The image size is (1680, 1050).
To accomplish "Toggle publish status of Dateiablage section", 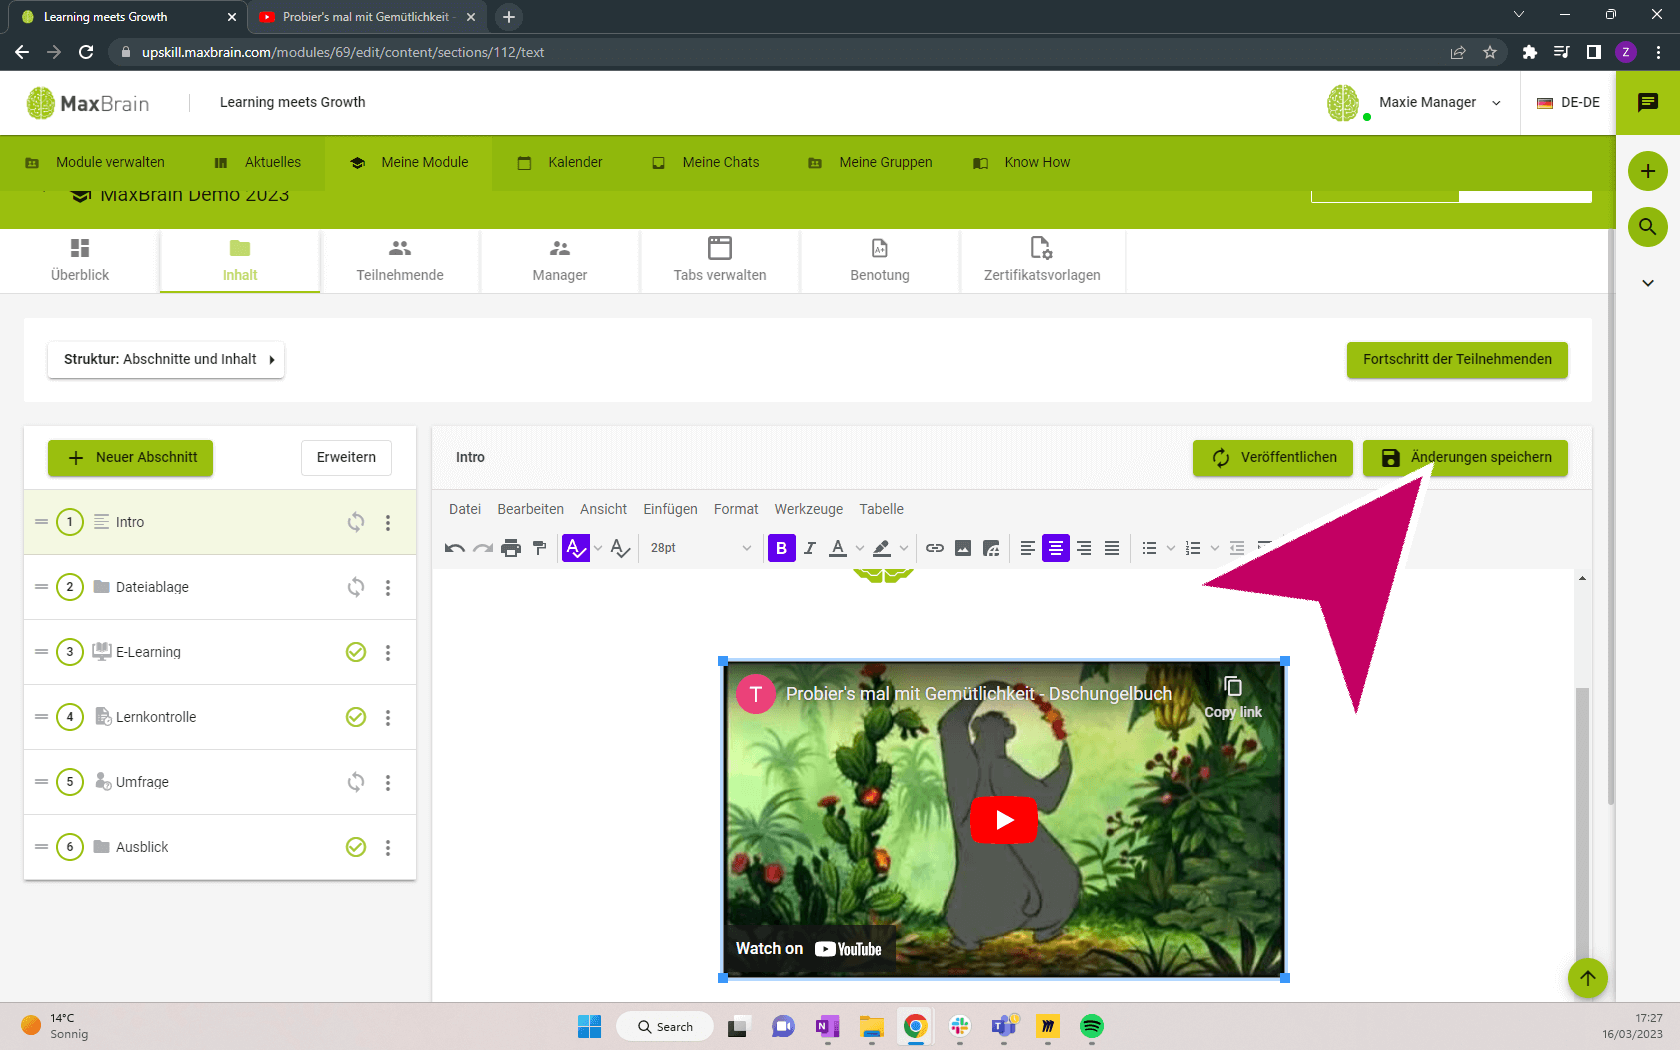I will [356, 587].
